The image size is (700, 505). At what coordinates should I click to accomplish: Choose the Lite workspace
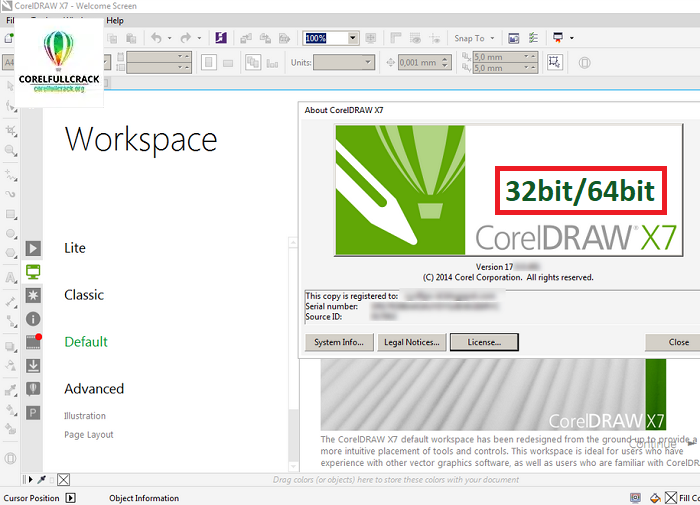[x=75, y=248]
